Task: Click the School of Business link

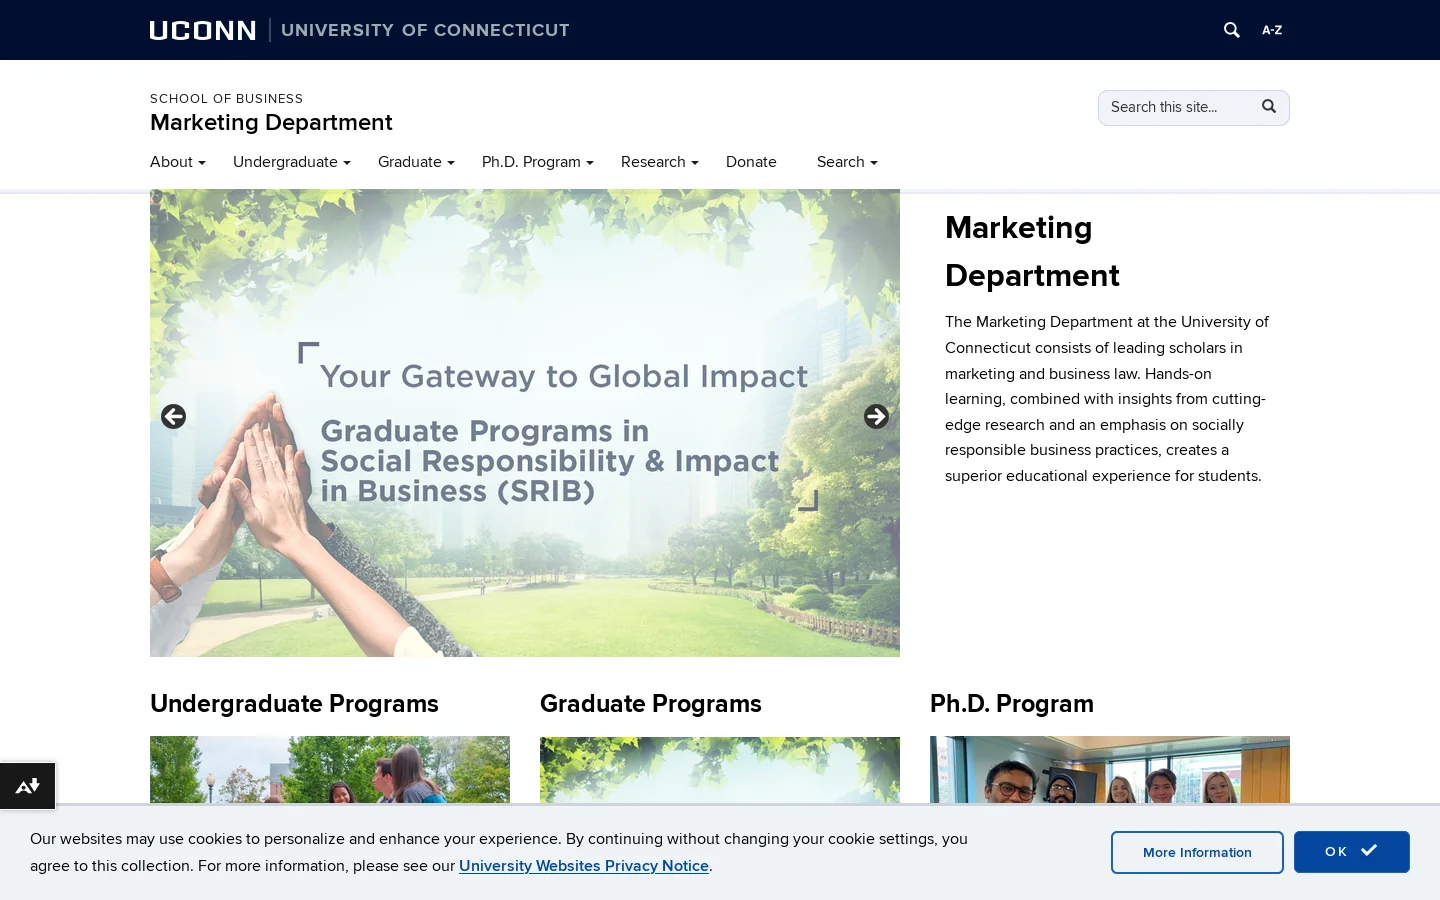Action: tap(226, 98)
